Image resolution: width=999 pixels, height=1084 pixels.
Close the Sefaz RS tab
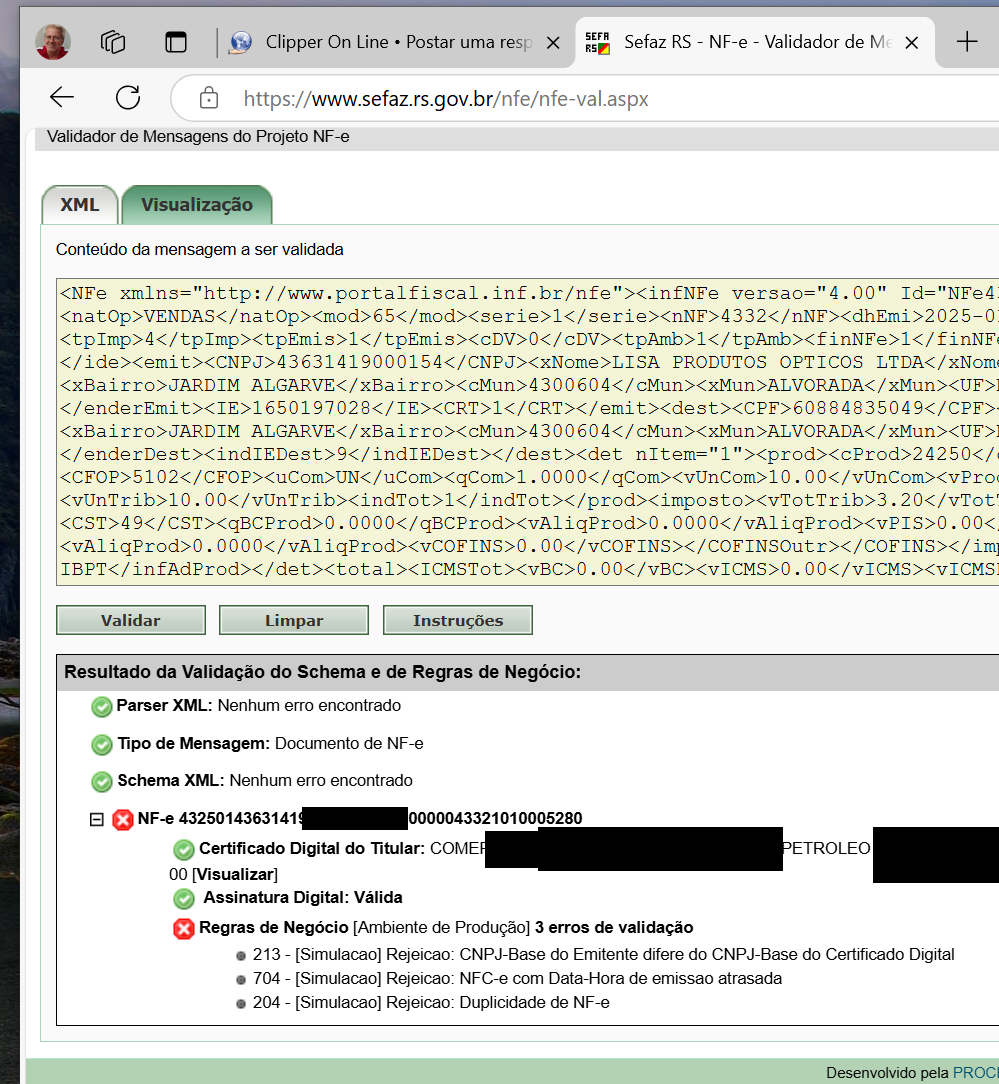click(x=912, y=43)
